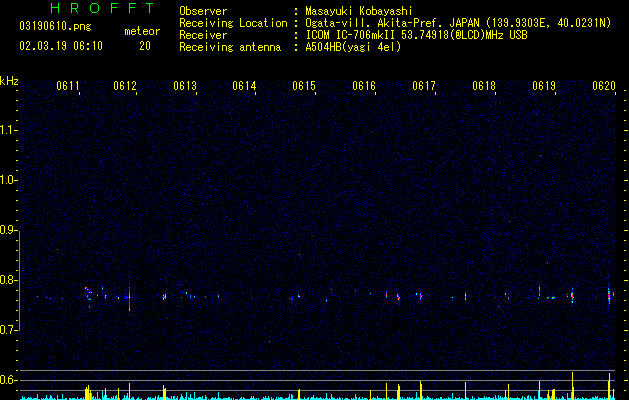The height and width of the screenshot is (400, 629).
Task: Click the 0613 time marker
Action: [x=185, y=86]
